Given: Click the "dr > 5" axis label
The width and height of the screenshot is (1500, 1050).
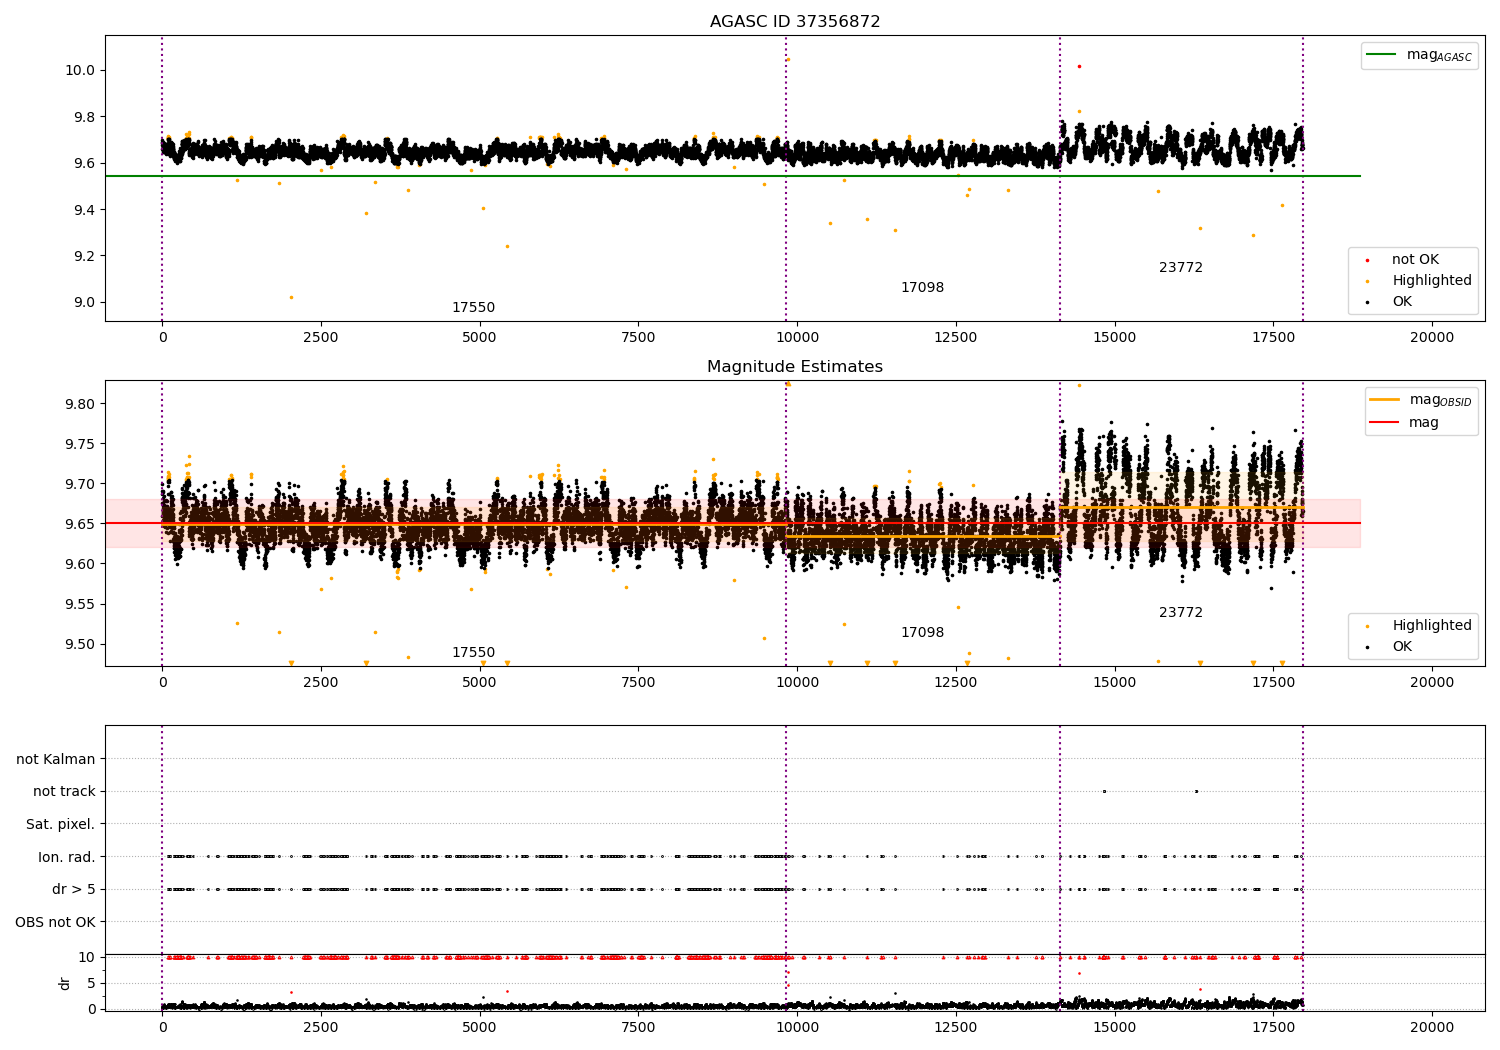Looking at the screenshot, I should coord(74,889).
